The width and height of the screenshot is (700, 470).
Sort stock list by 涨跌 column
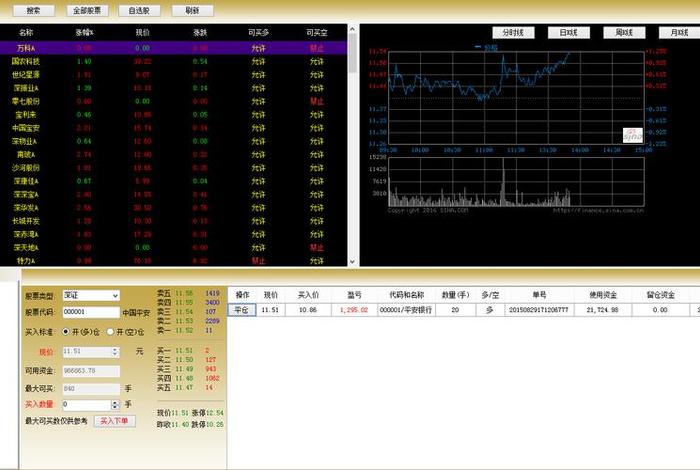(x=200, y=33)
